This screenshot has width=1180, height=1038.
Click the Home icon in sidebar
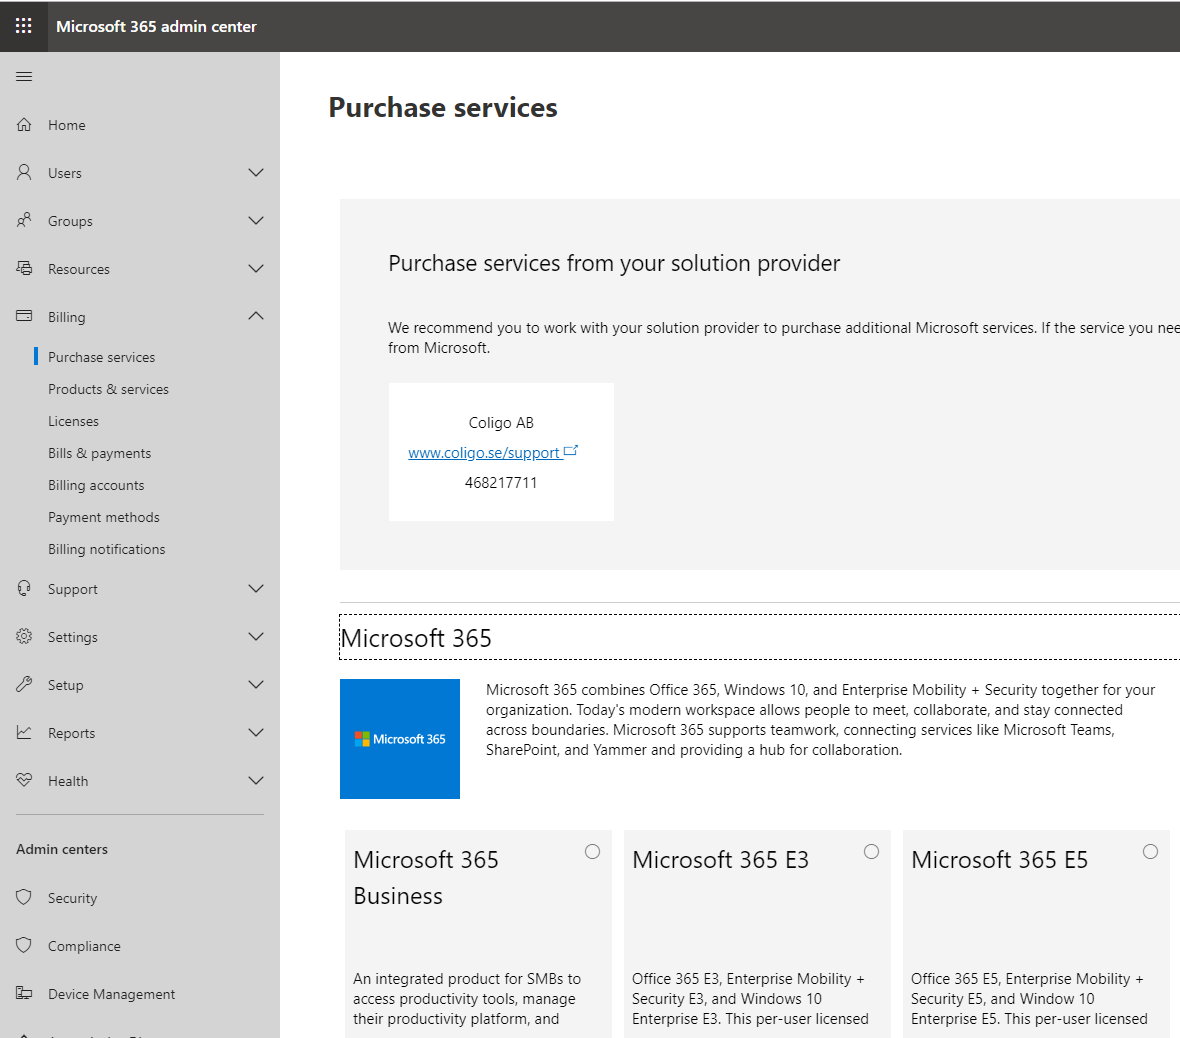pyautogui.click(x=23, y=124)
